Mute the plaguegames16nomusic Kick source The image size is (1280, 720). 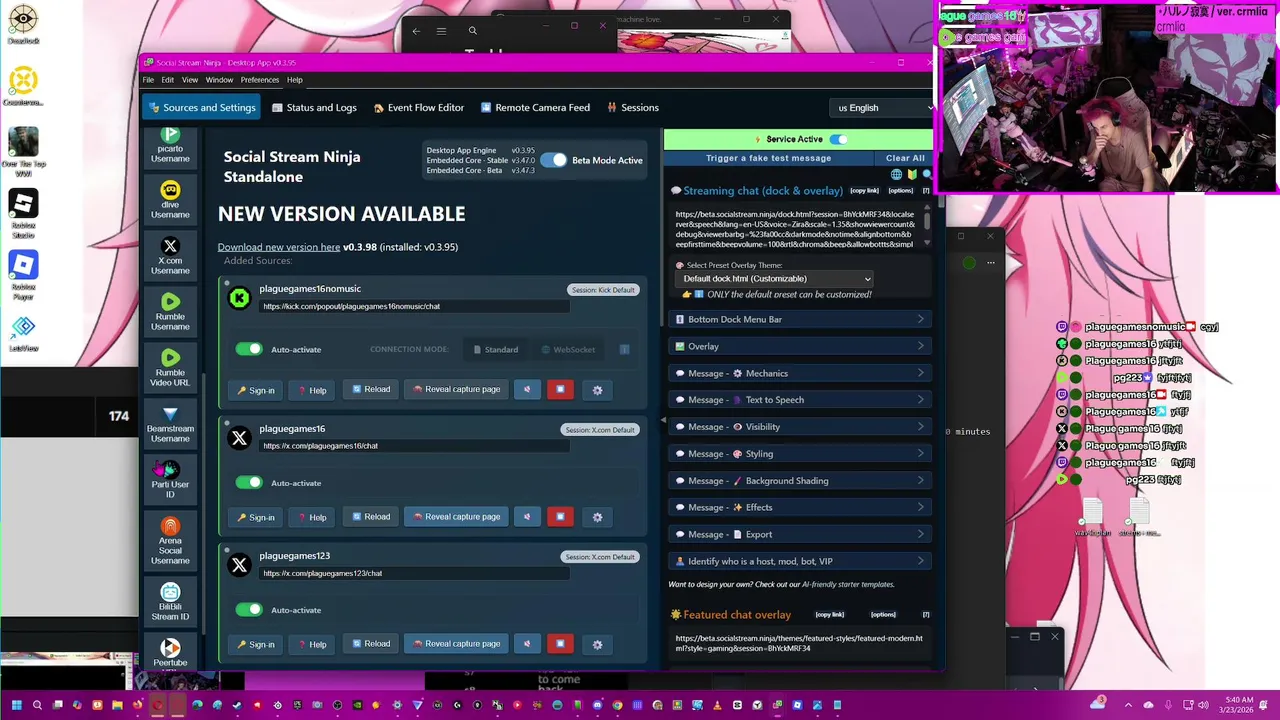pyautogui.click(x=527, y=390)
